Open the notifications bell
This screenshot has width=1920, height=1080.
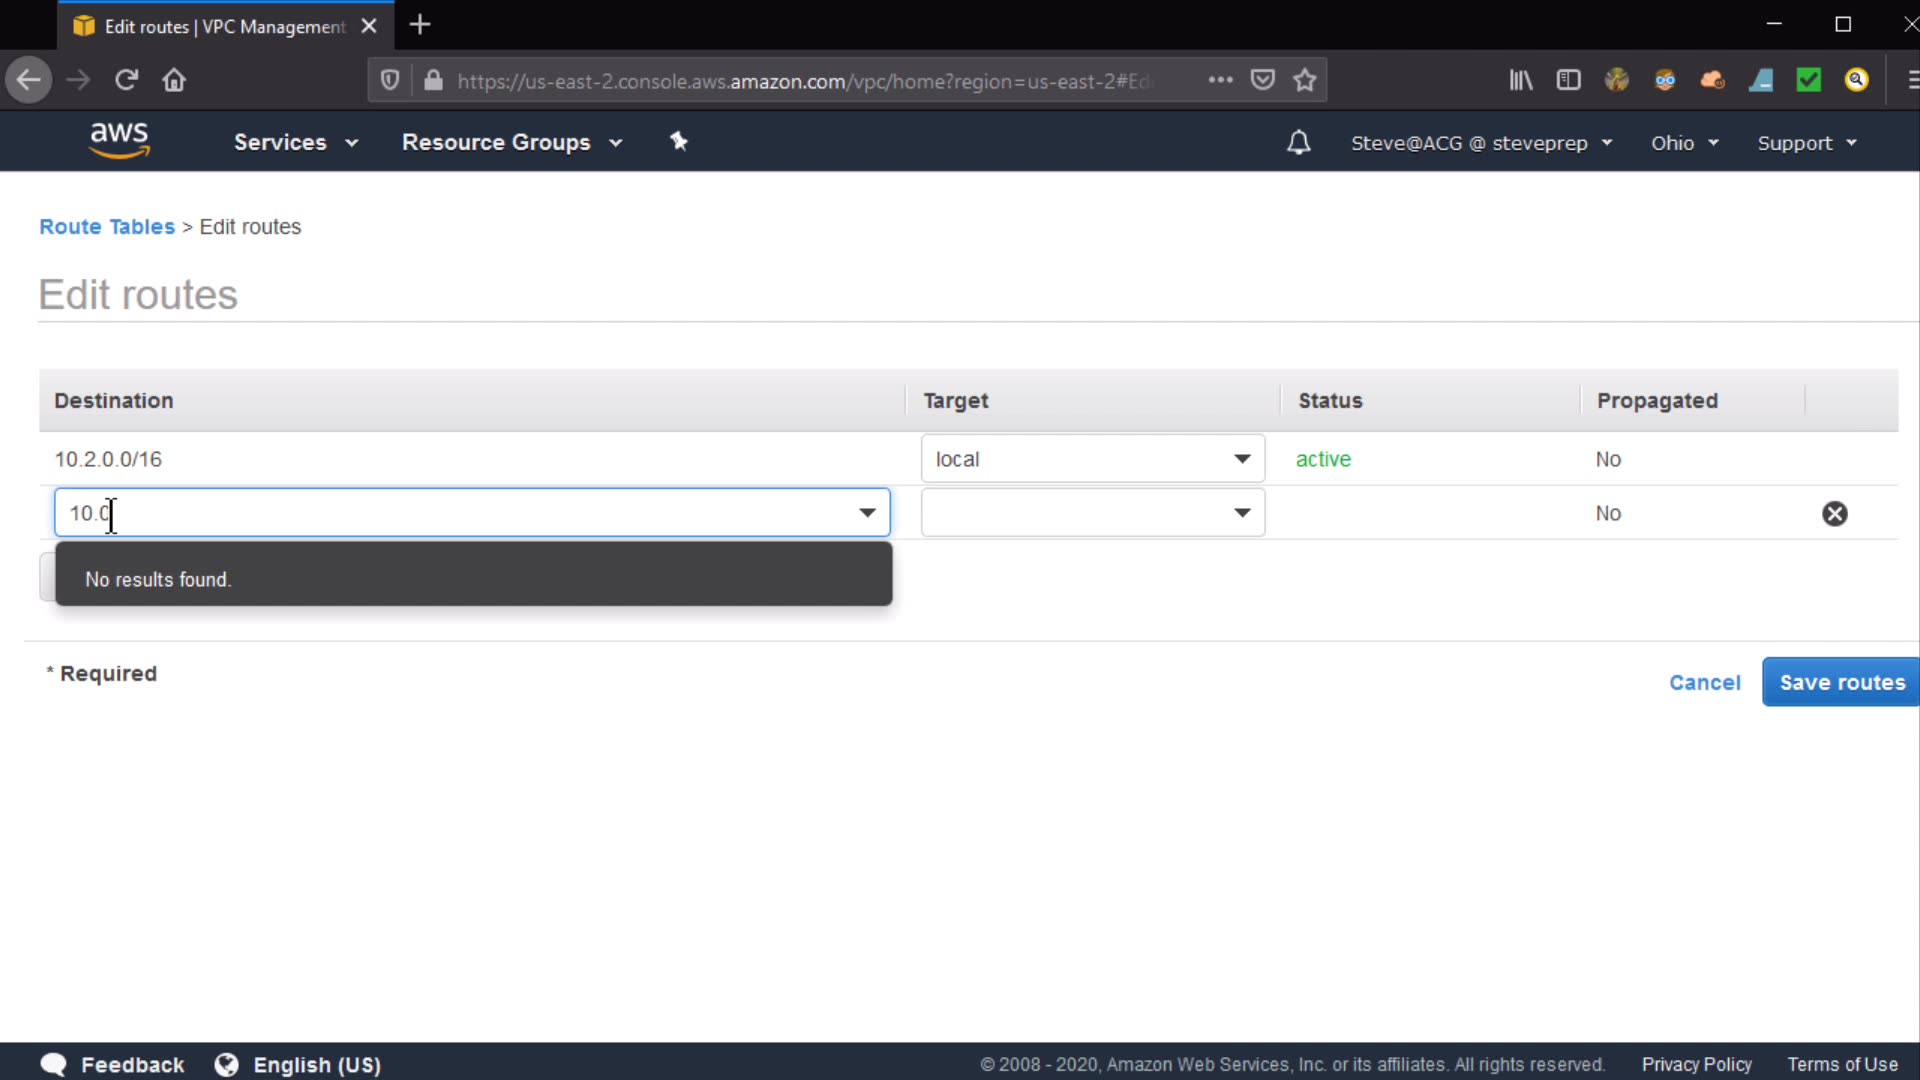(x=1298, y=142)
